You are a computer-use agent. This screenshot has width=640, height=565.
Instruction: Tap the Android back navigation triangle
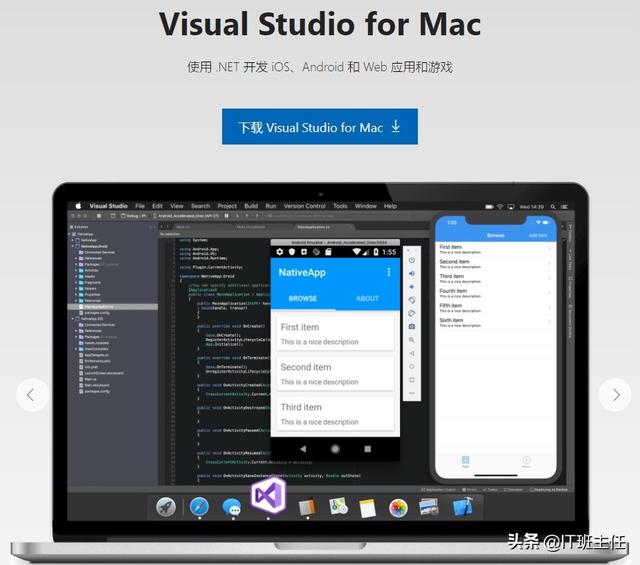pos(302,449)
